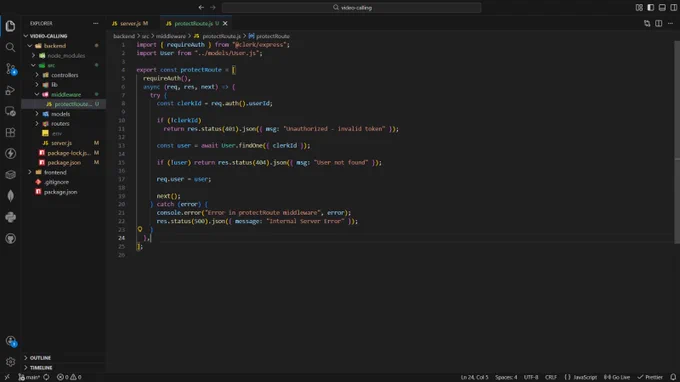Click the Explorer more actions ellipsis
This screenshot has width=680, height=382.
pyautogui.click(x=95, y=23)
